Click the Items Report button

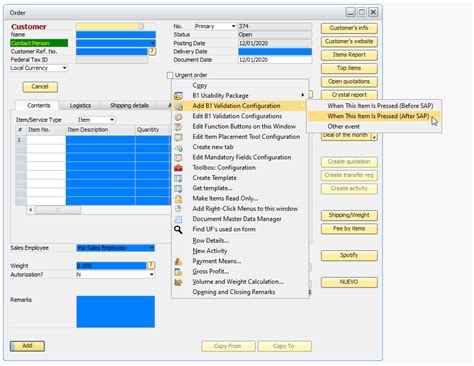click(x=349, y=55)
